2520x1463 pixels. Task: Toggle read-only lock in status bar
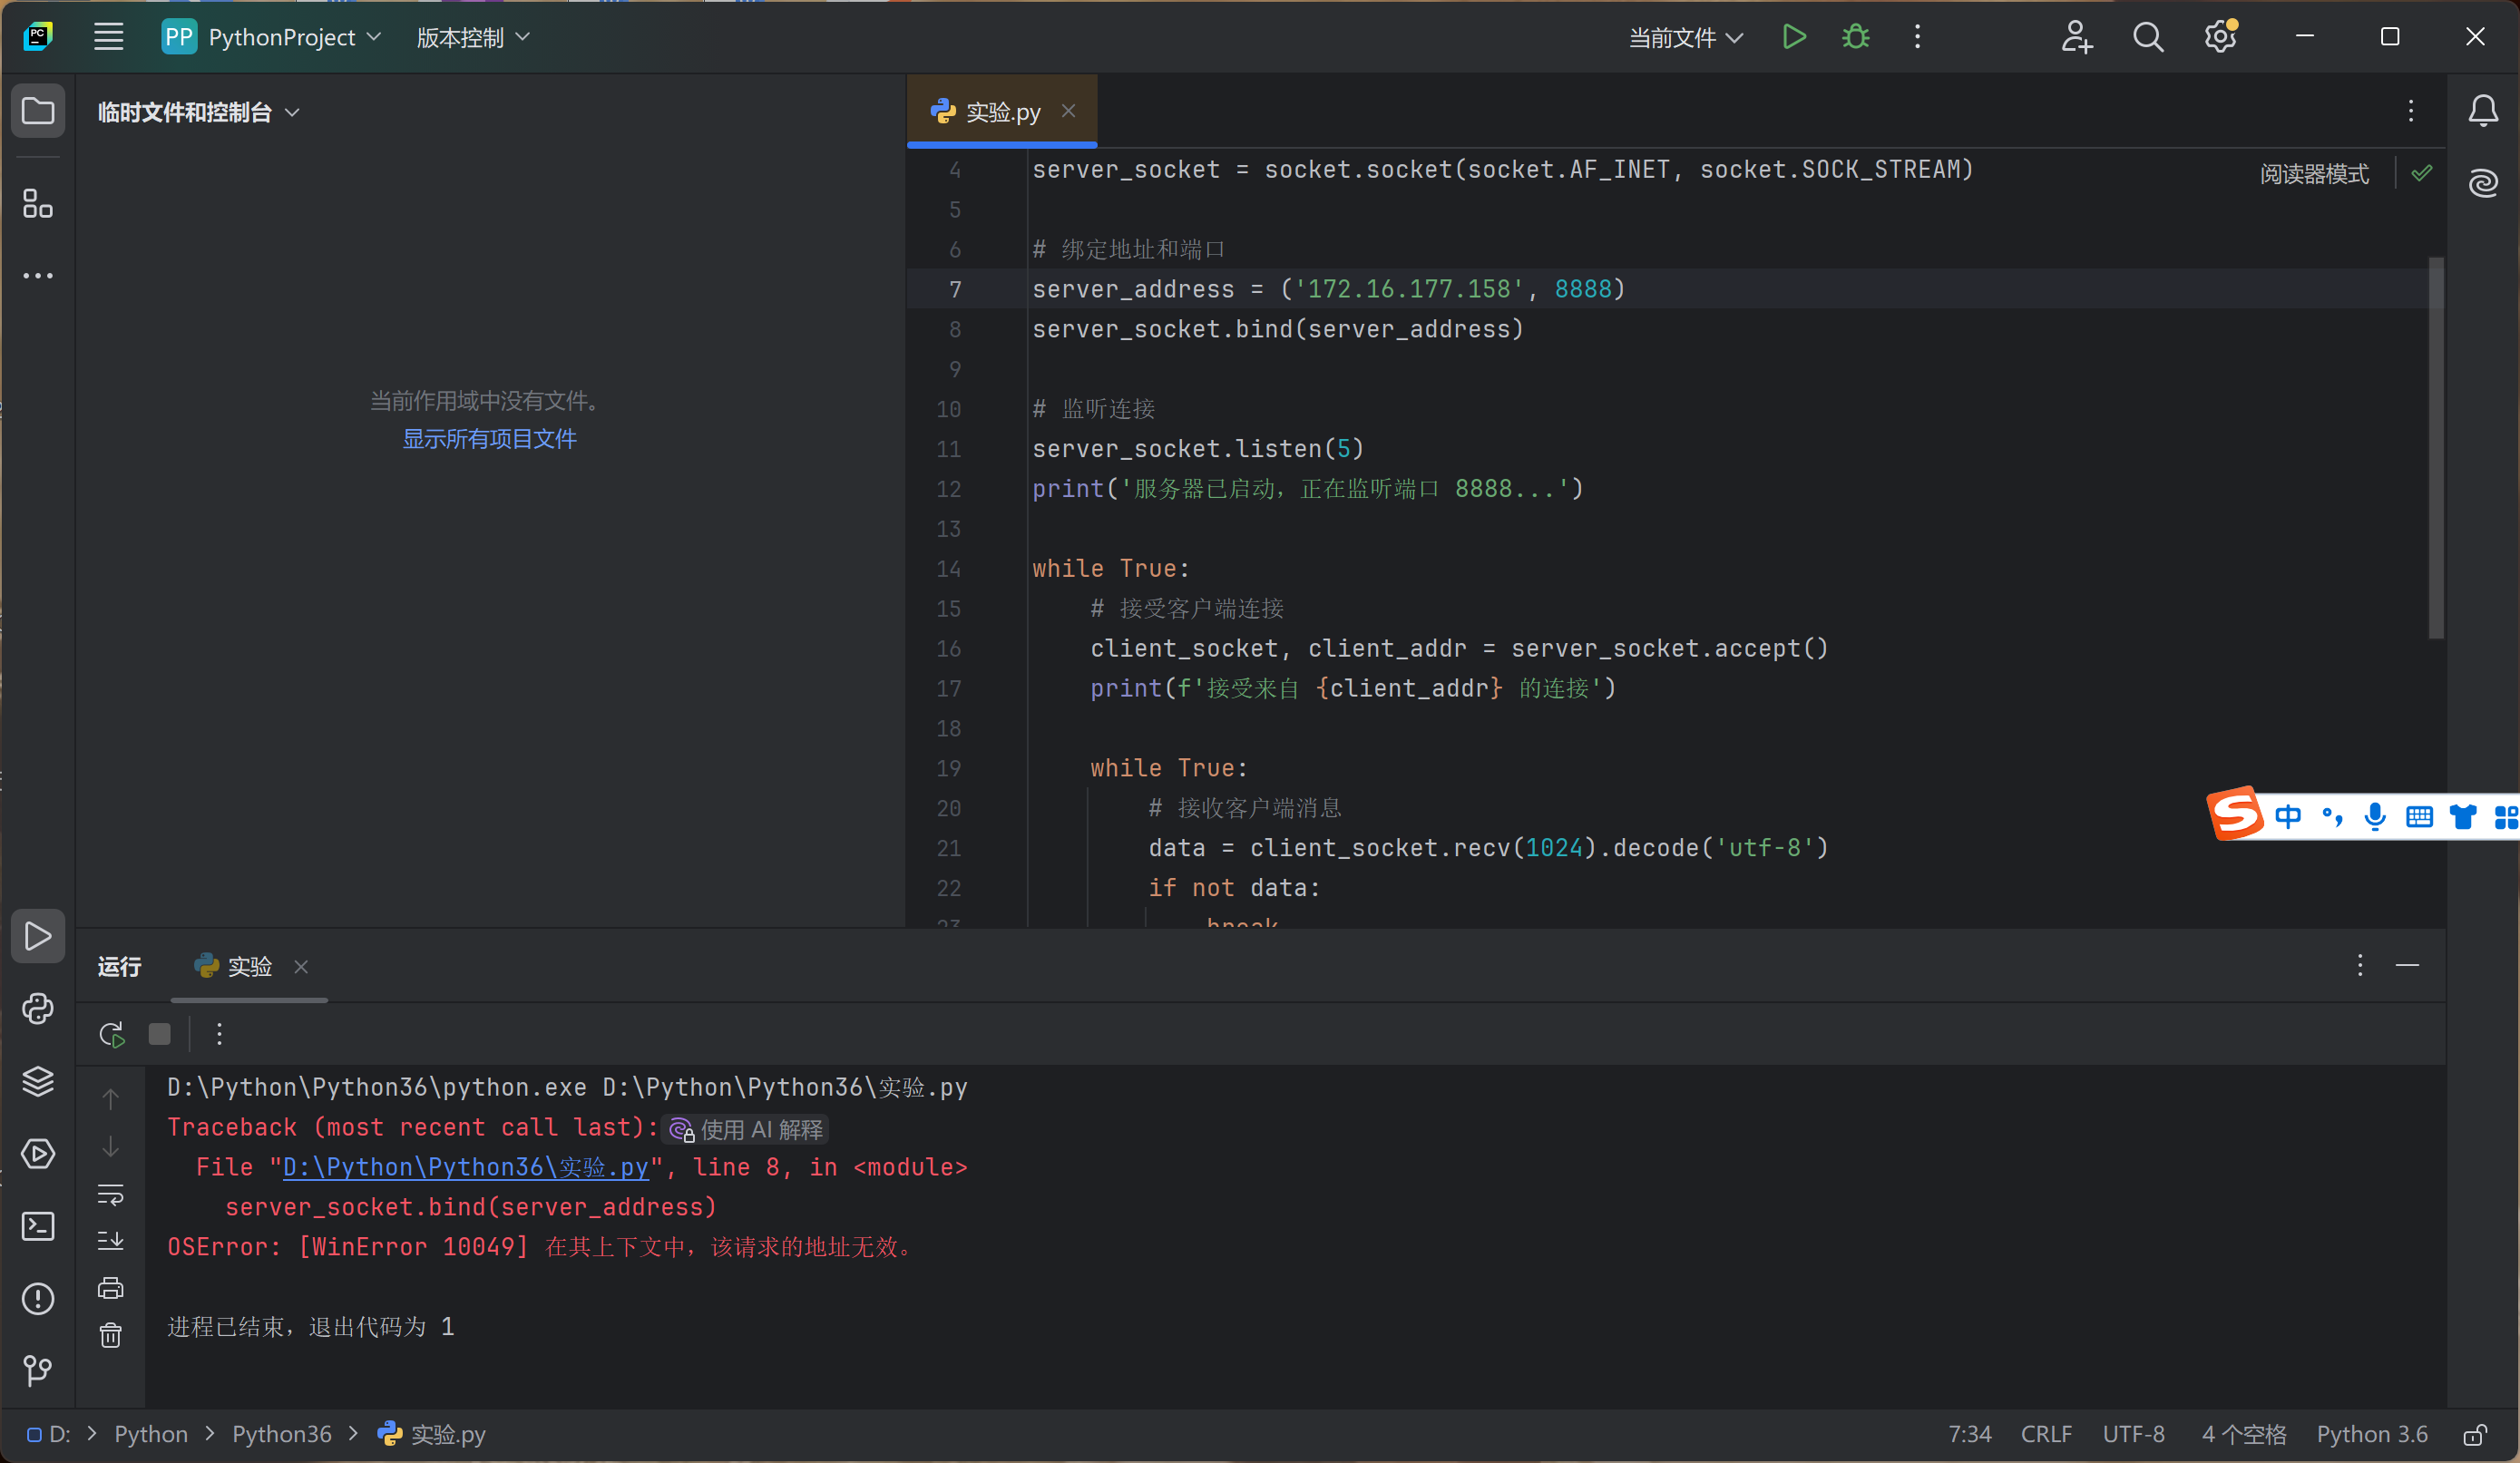click(x=2475, y=1435)
